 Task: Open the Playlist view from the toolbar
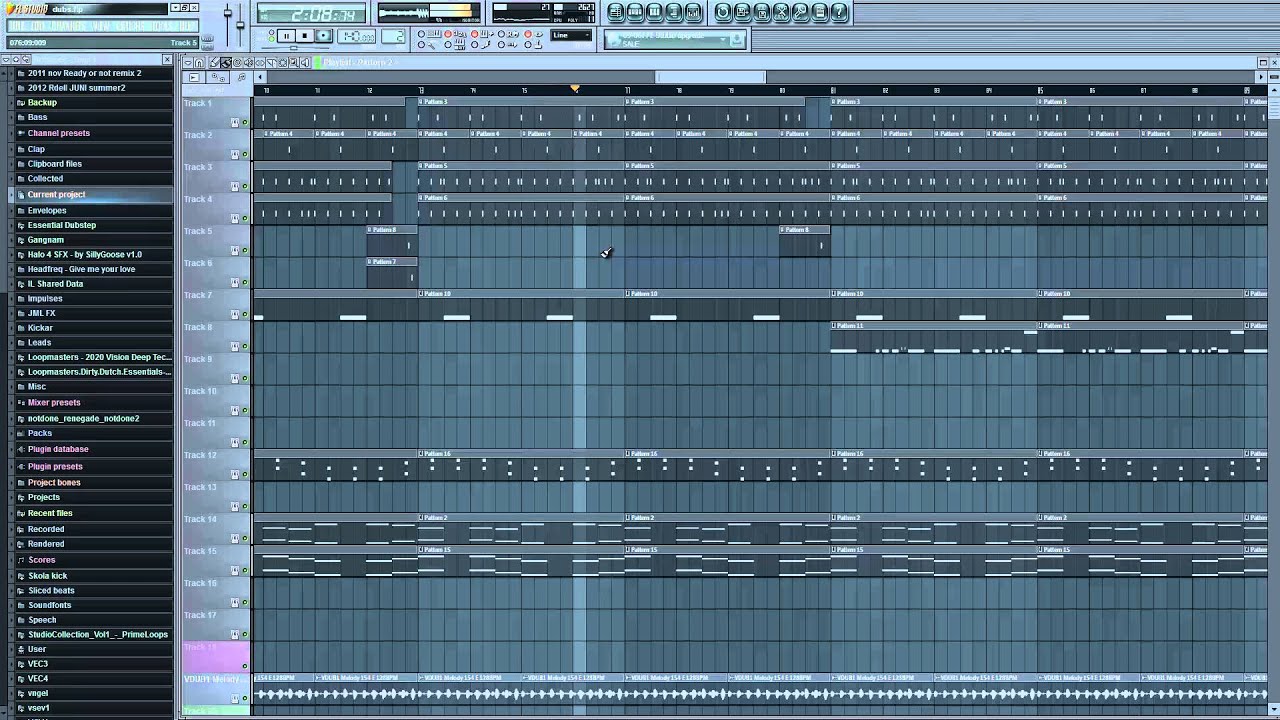point(616,12)
